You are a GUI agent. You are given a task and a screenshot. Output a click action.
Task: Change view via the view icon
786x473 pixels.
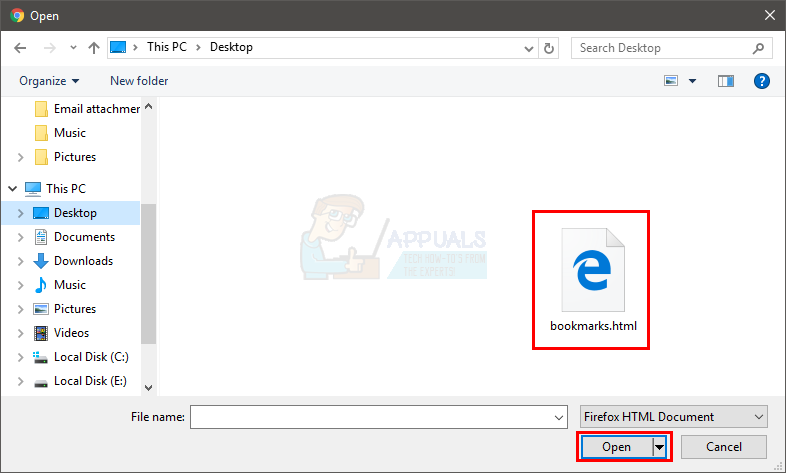click(671, 81)
